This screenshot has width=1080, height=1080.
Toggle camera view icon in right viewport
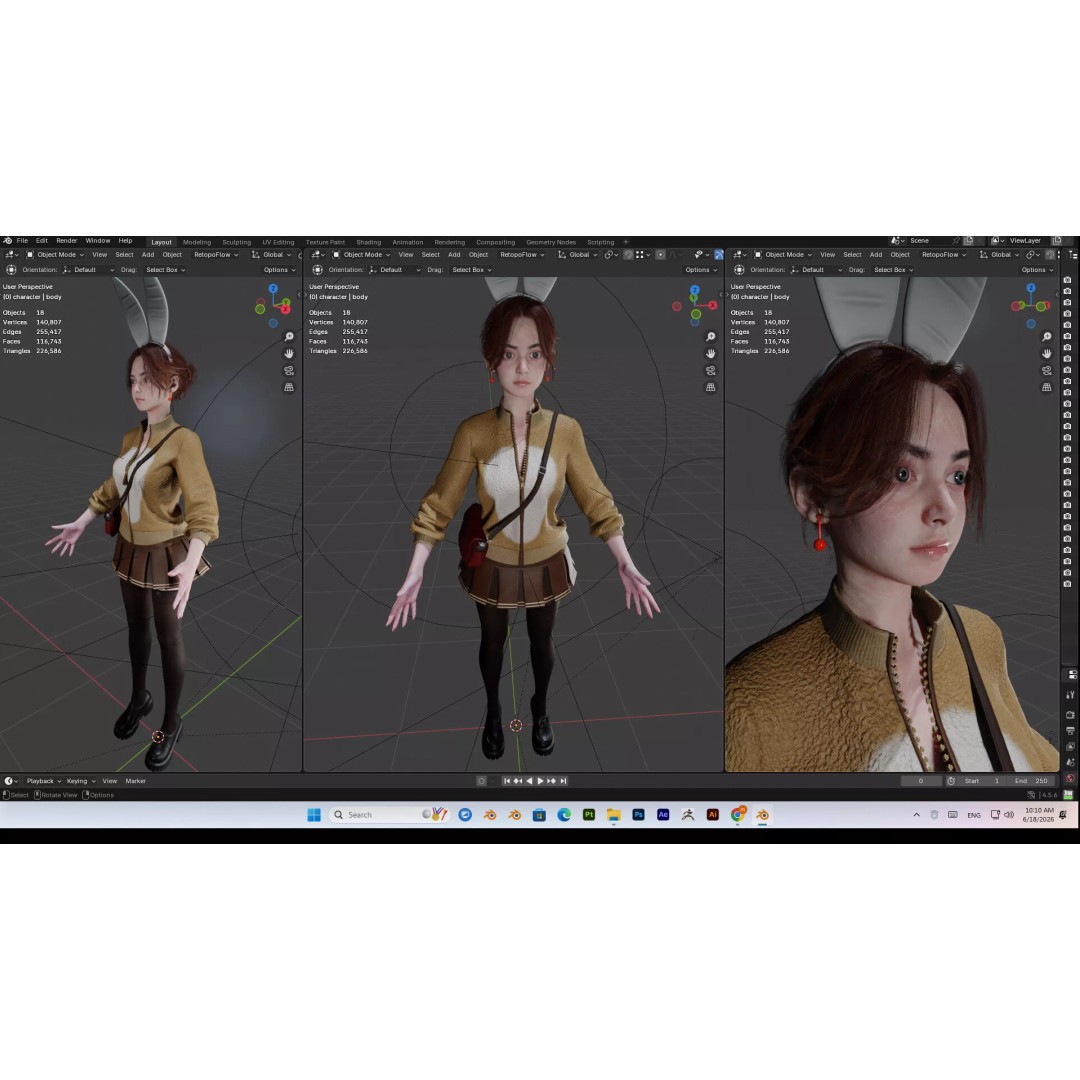tap(1047, 371)
